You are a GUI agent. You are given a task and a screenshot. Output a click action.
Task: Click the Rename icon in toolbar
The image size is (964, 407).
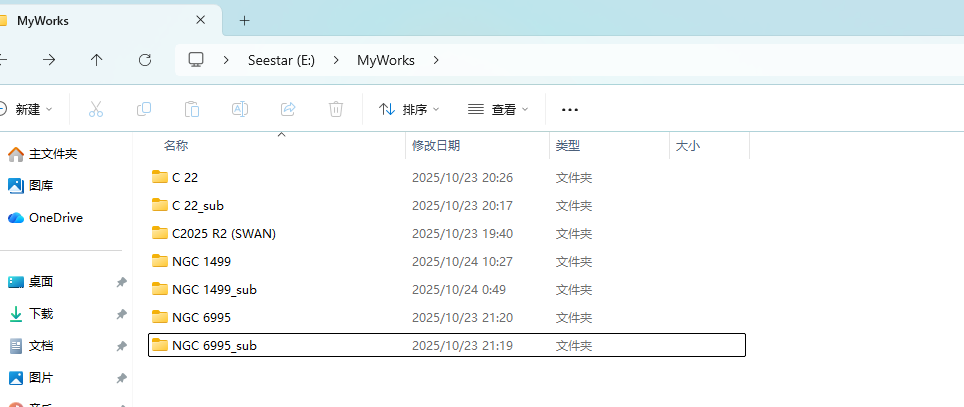[x=240, y=109]
